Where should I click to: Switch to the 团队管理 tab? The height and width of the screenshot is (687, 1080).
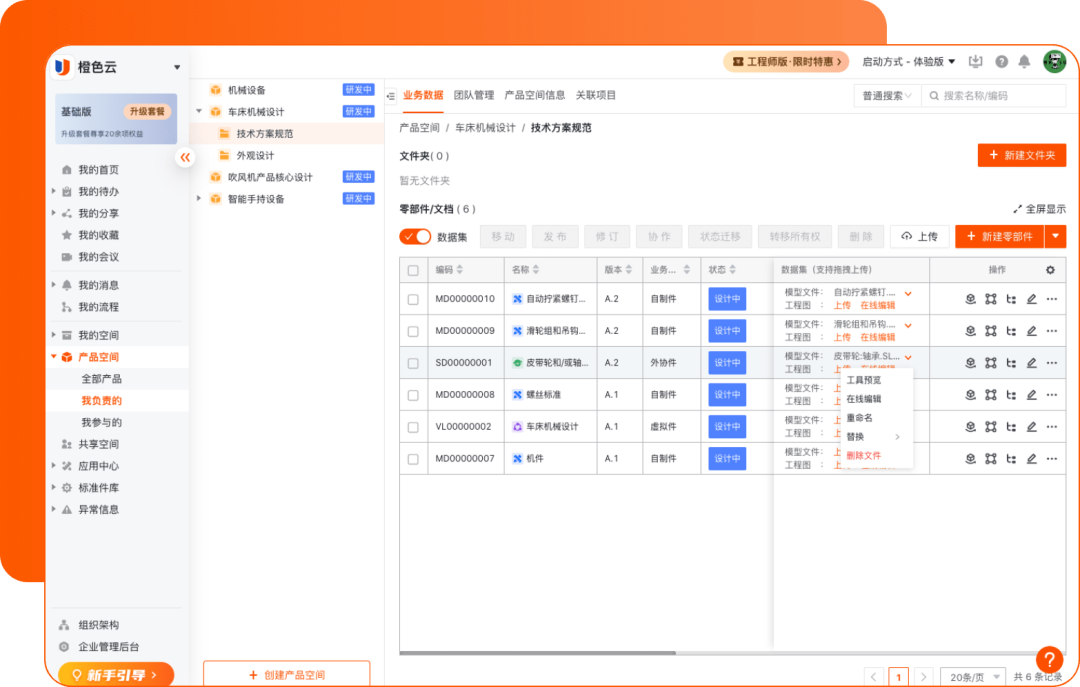[x=474, y=96]
